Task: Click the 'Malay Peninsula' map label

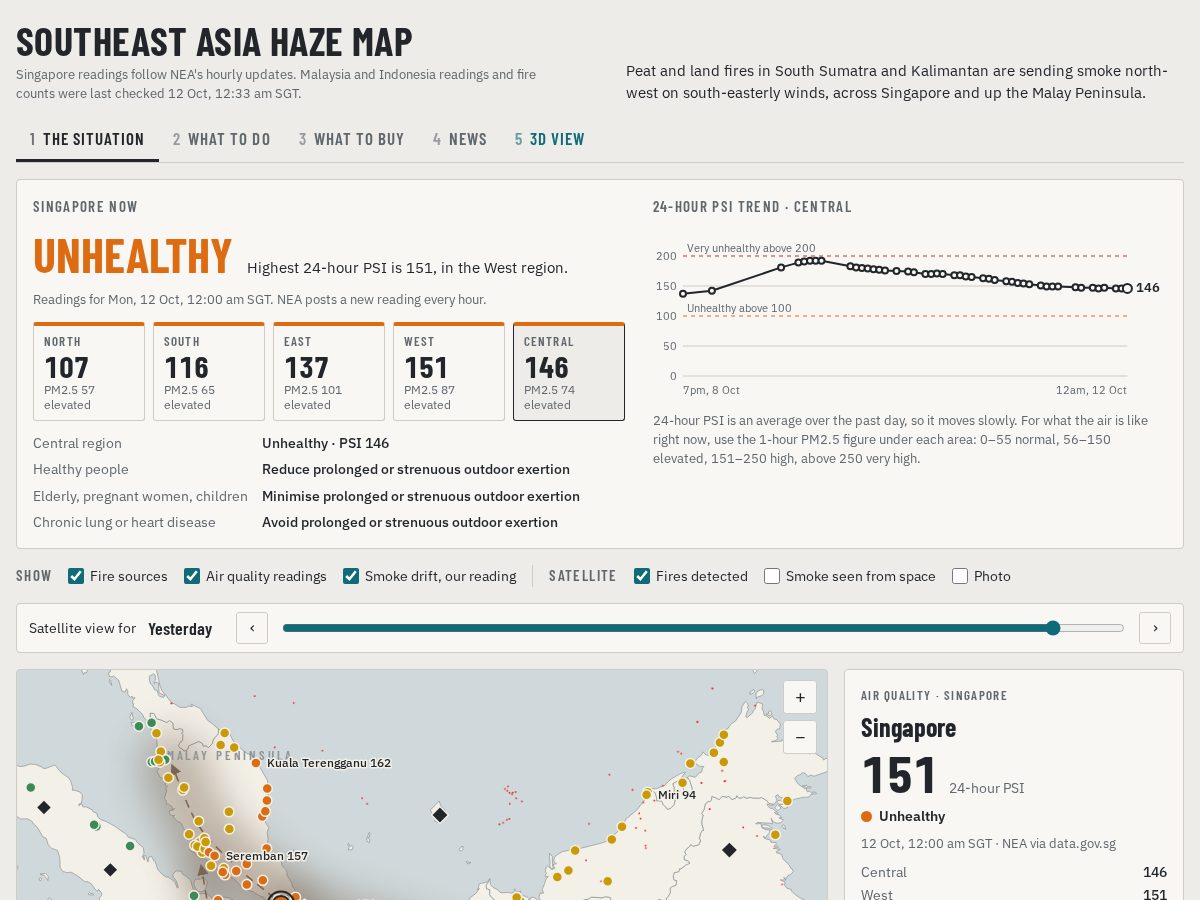Action: [229, 756]
